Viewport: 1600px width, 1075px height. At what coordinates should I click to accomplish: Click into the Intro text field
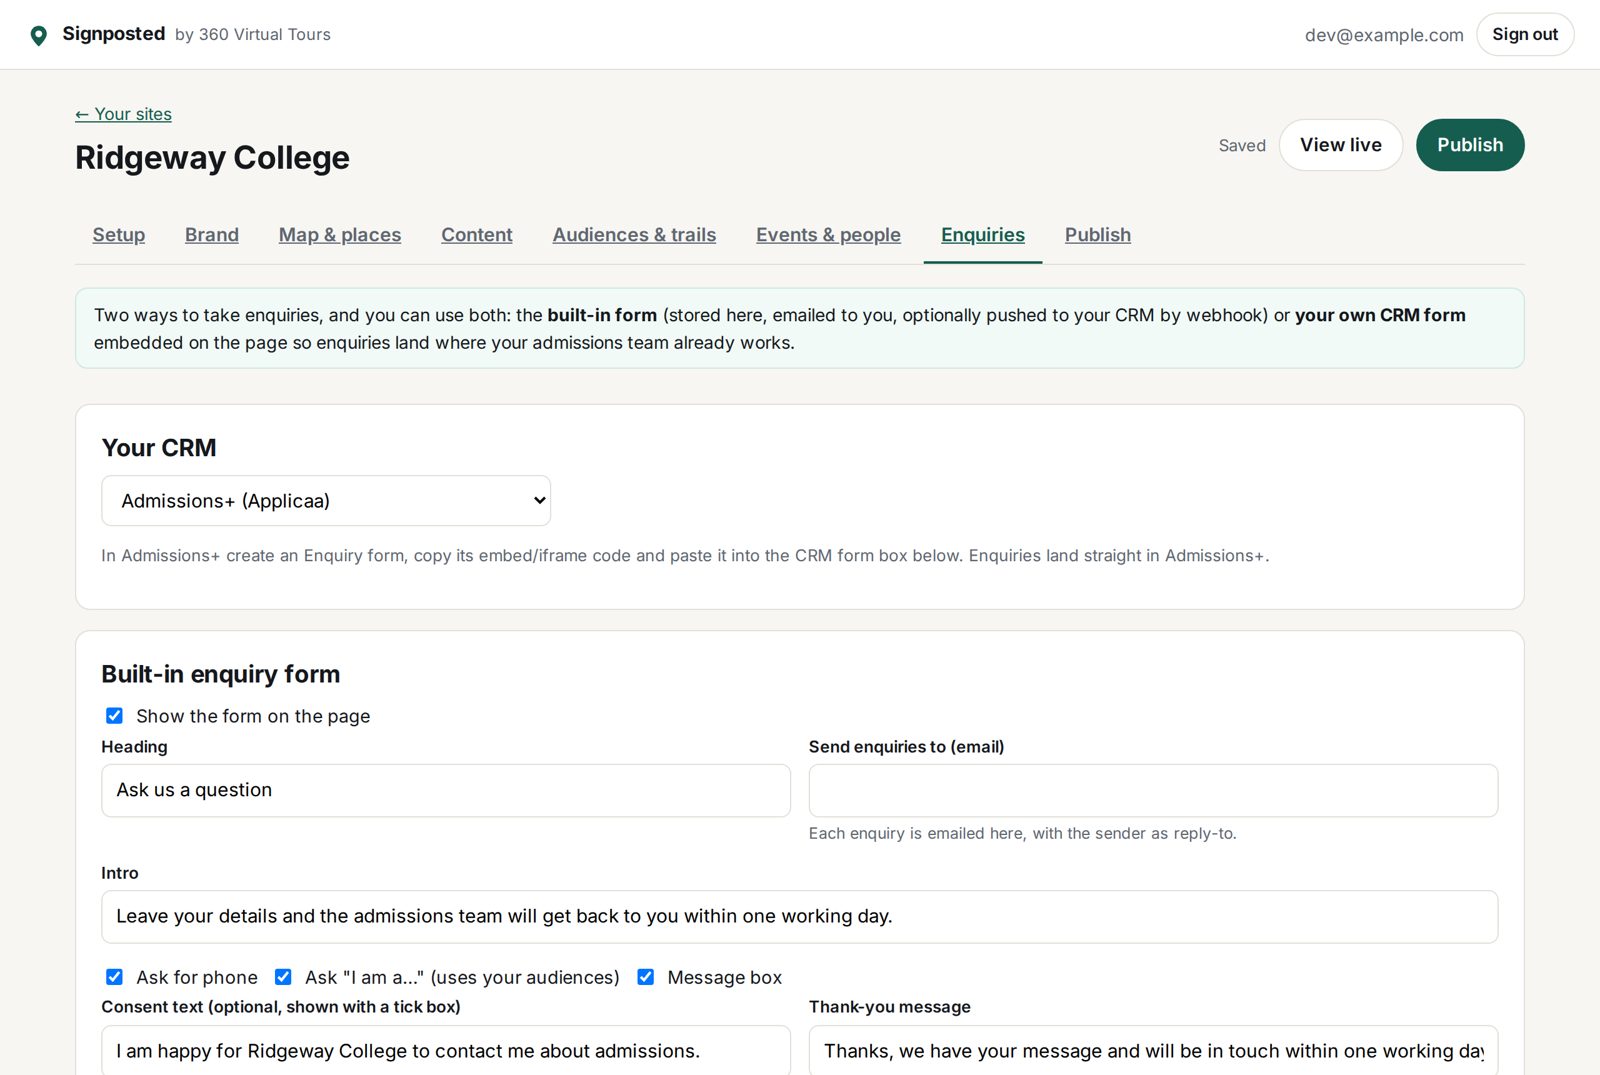[x=799, y=917]
